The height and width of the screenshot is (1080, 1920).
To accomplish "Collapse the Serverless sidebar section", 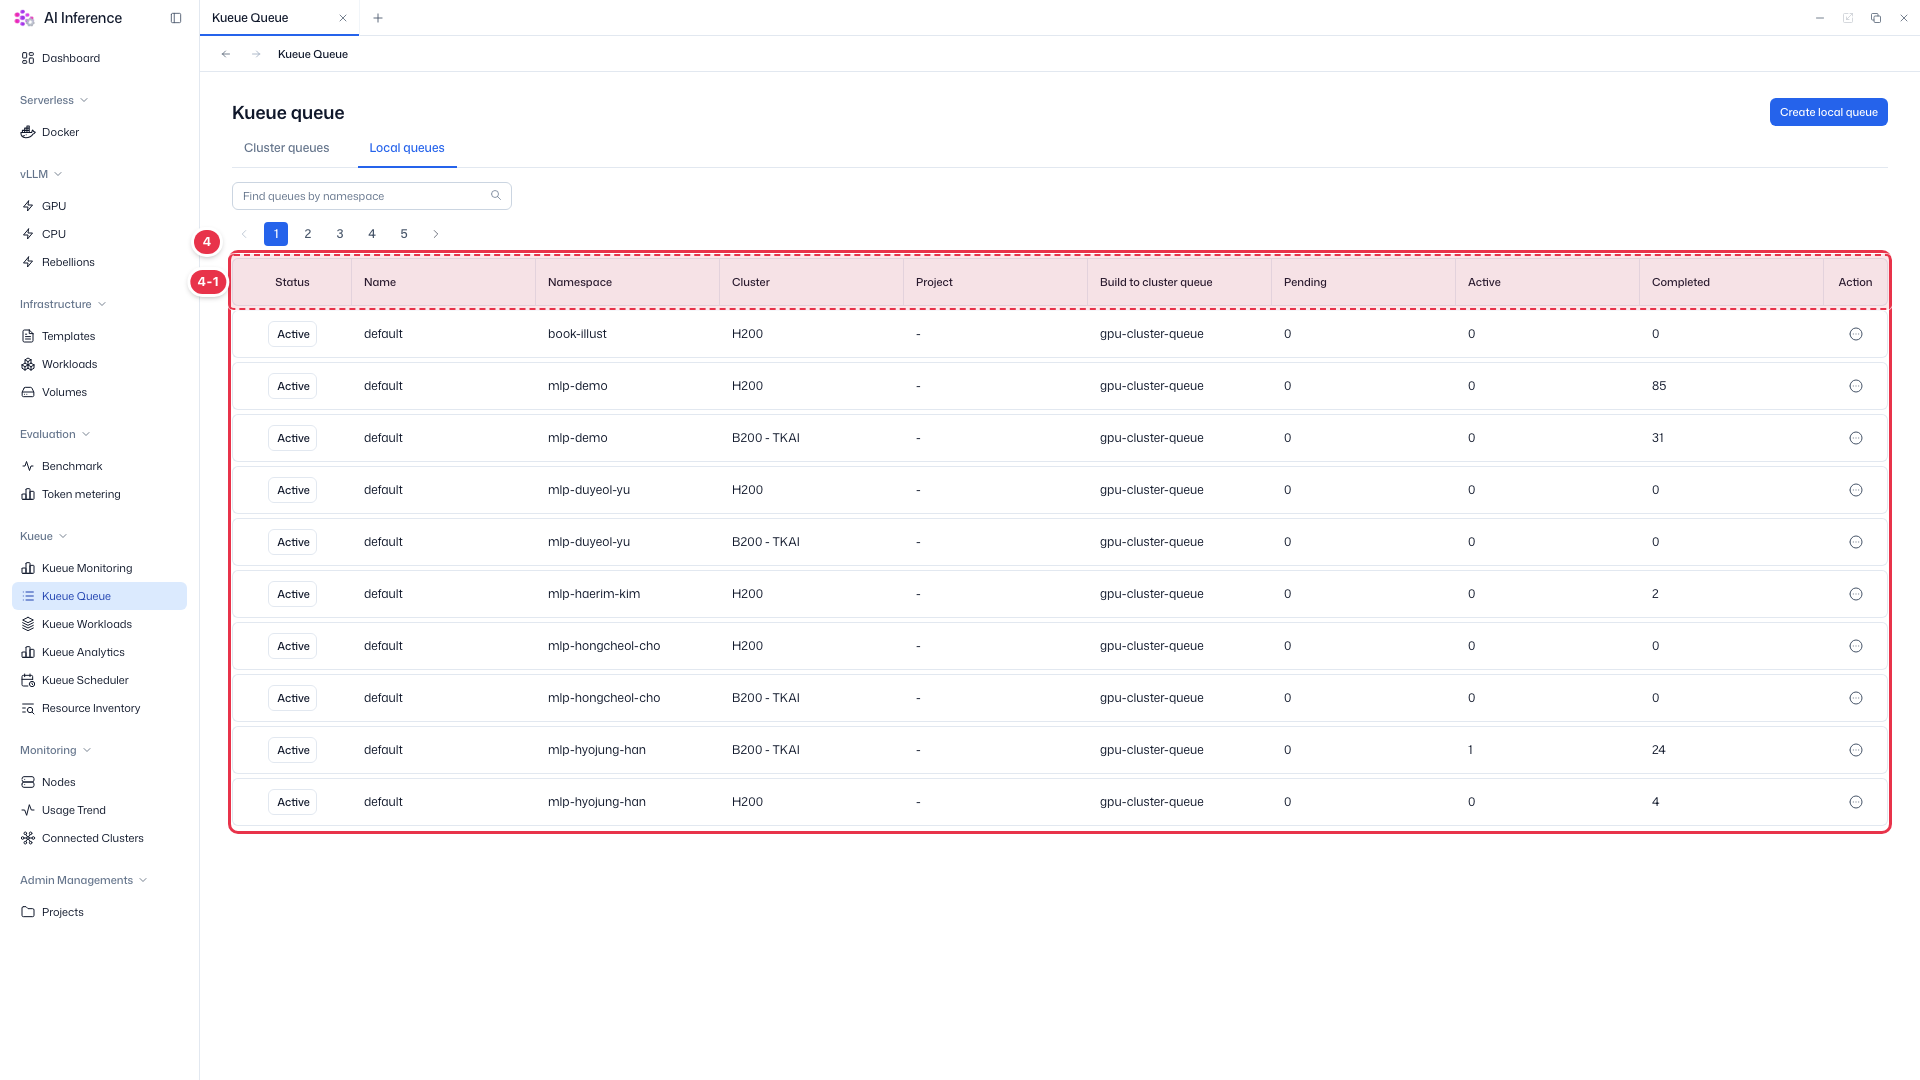I will tap(54, 100).
